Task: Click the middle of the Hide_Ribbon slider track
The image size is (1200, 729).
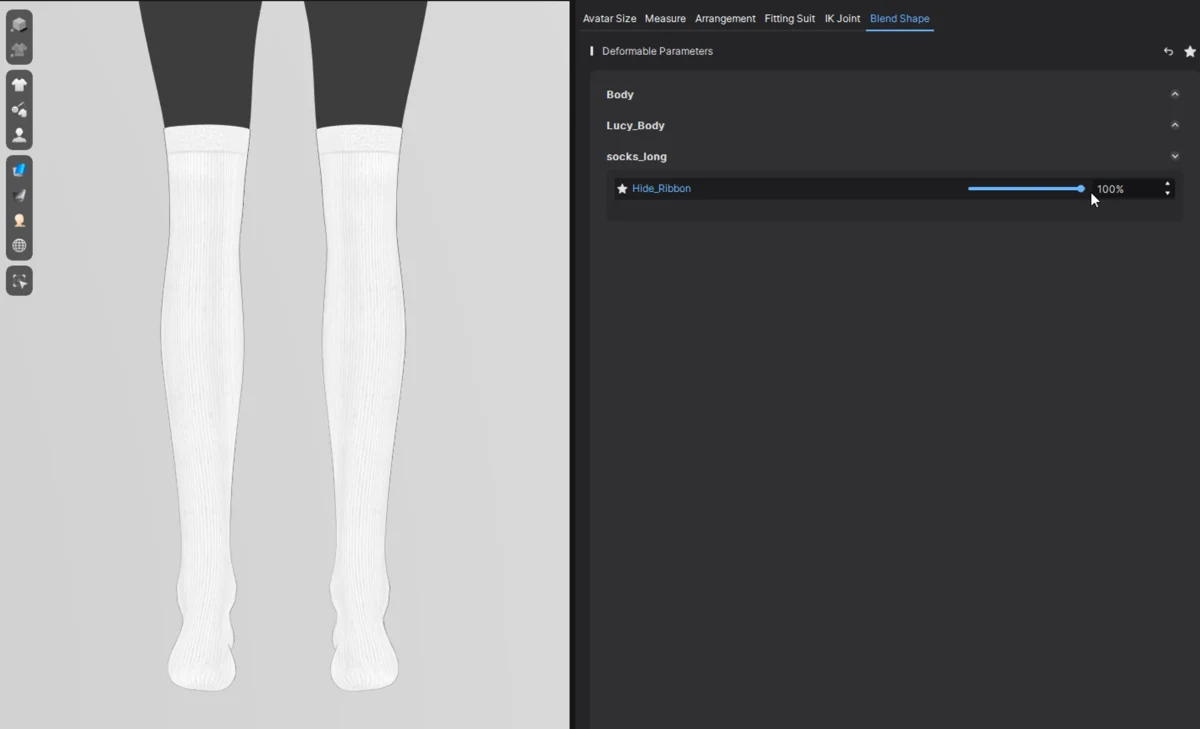Action: (1025, 188)
